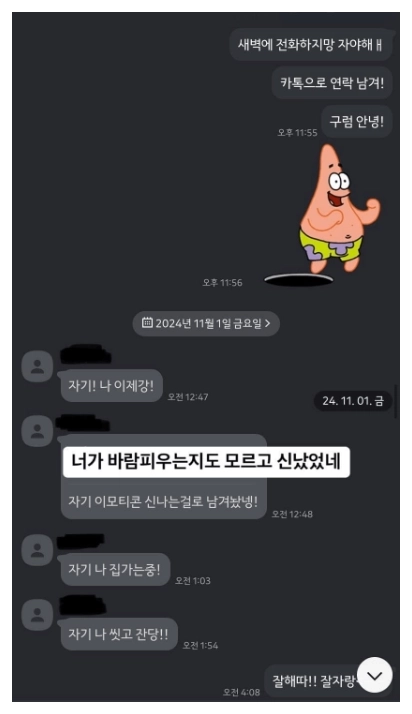Open the 2024년 11월 1일 금요일 date picker

click(x=206, y=323)
